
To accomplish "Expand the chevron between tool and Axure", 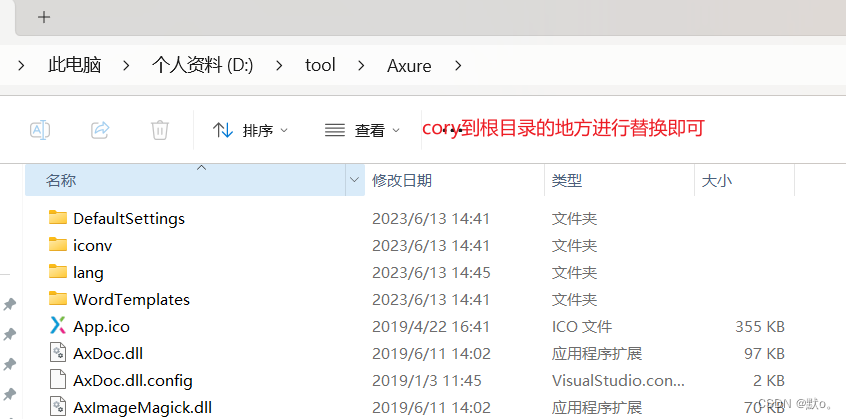I will 361,65.
